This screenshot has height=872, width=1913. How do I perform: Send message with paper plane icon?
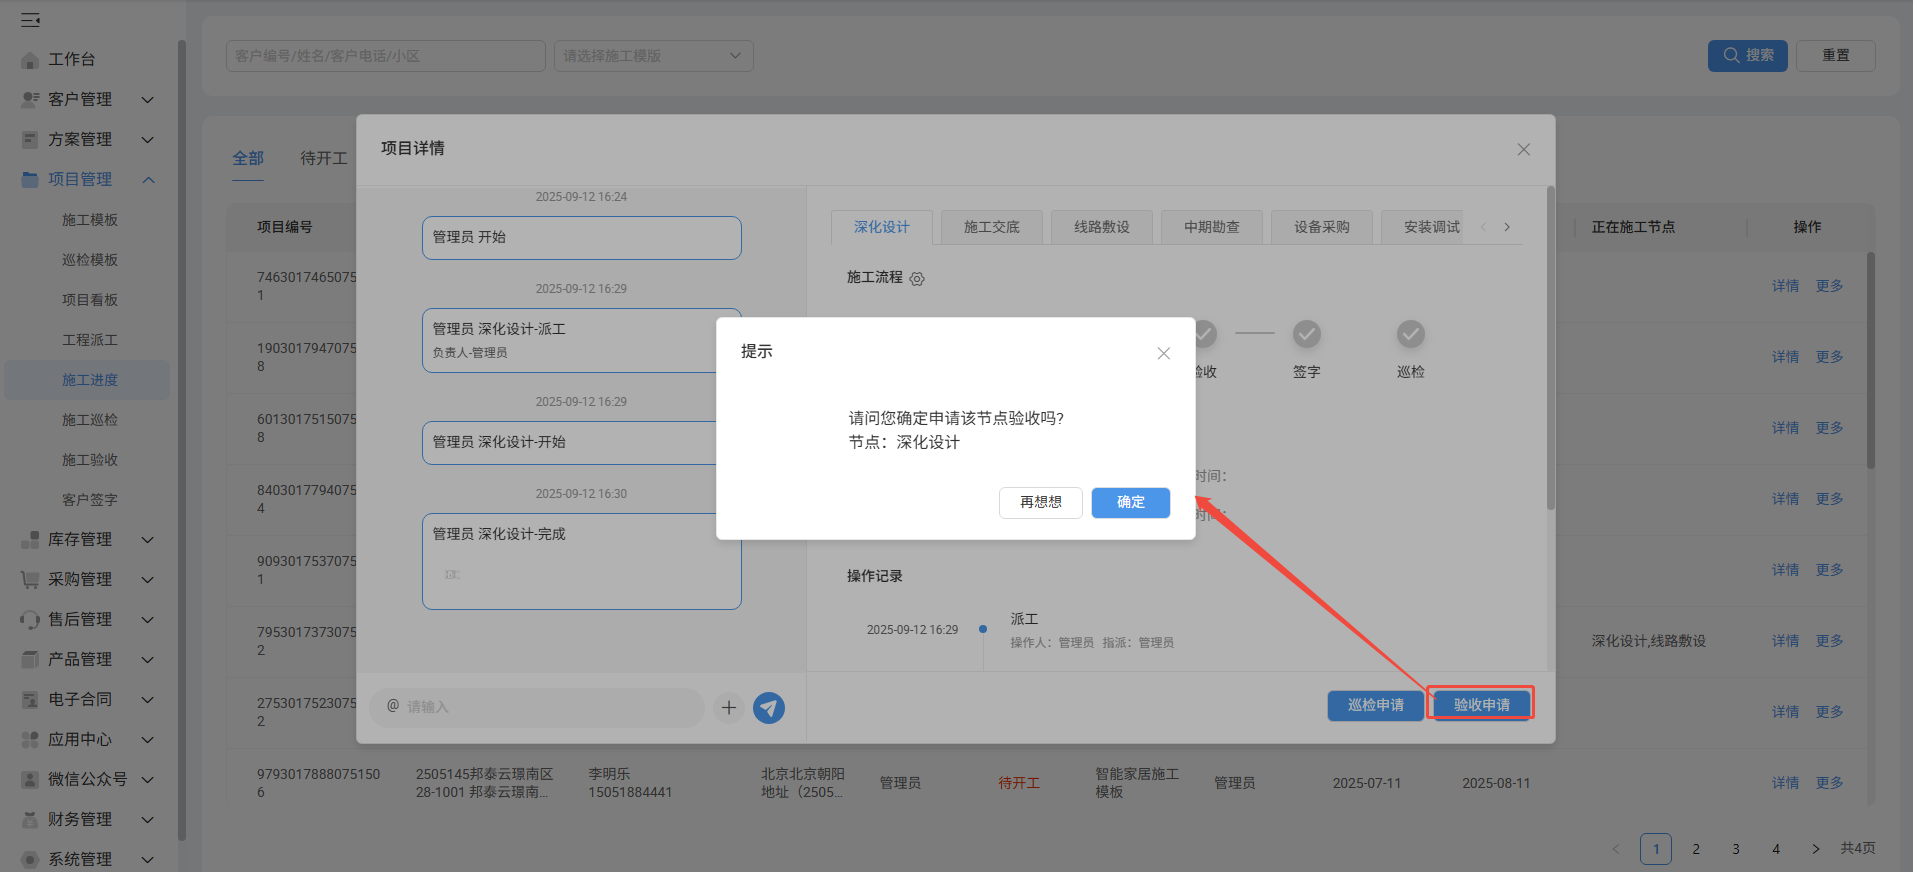point(768,708)
